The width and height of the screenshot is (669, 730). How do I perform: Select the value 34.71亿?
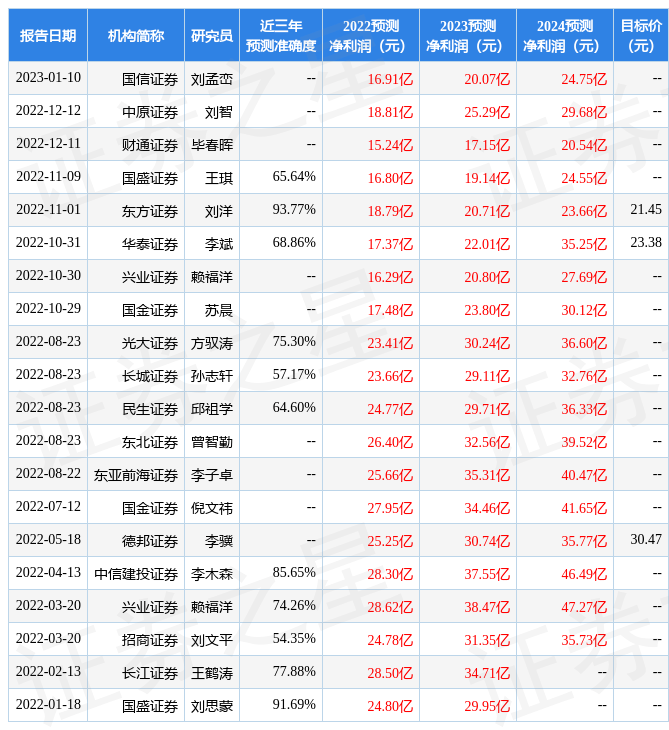(487, 674)
